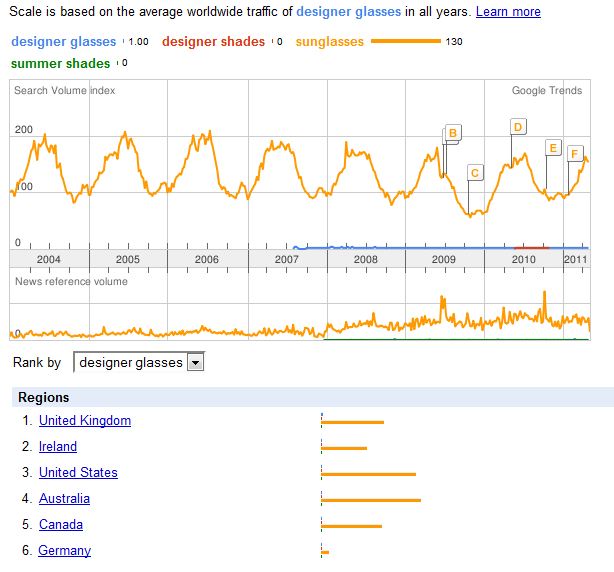
Task: Open the Canada region link
Action: 61,524
